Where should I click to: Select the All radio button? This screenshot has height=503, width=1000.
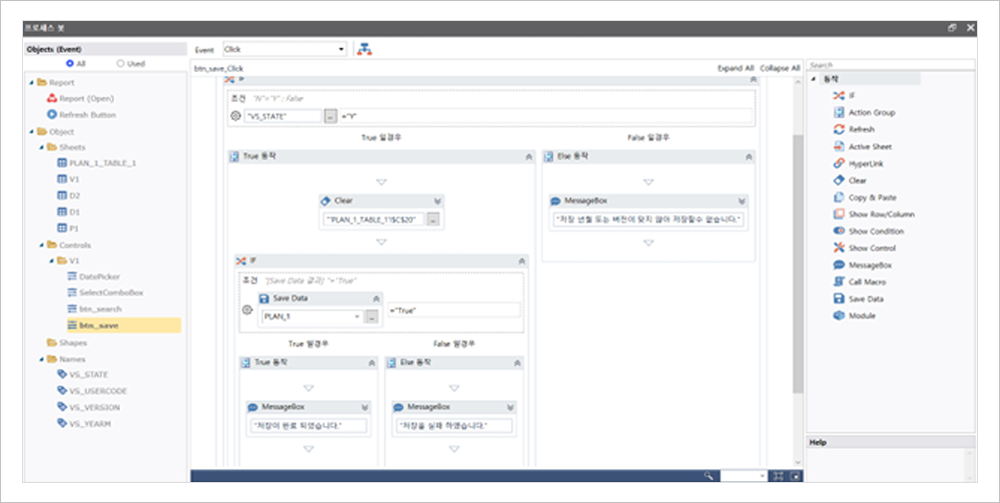pos(68,63)
